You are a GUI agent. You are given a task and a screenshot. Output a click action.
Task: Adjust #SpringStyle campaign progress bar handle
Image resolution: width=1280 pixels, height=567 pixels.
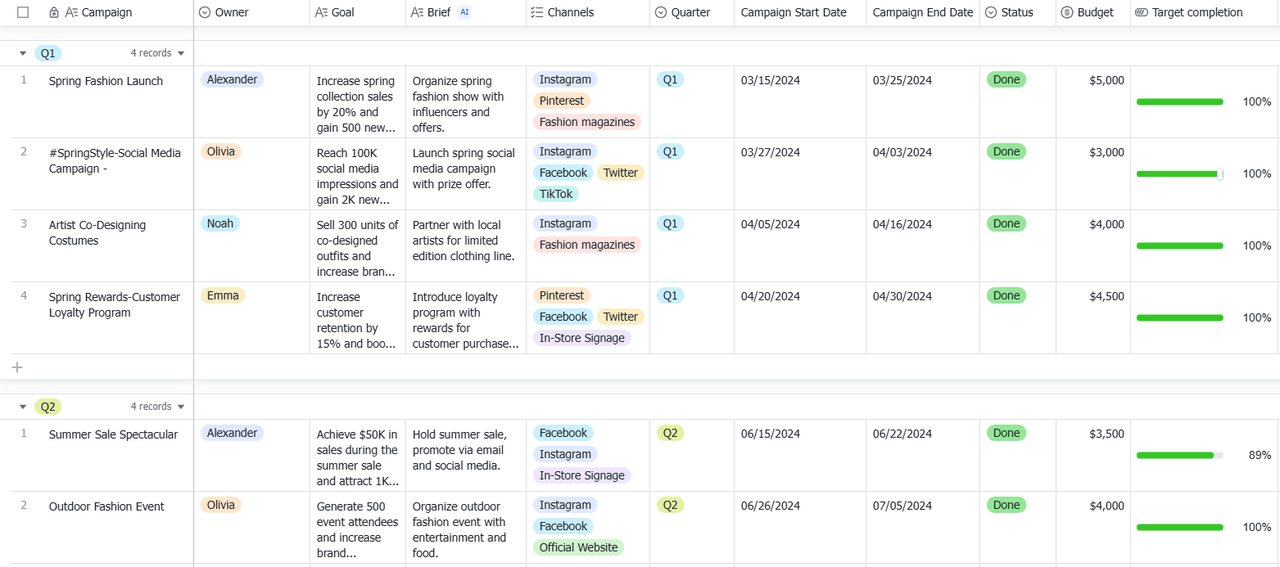click(1220, 174)
